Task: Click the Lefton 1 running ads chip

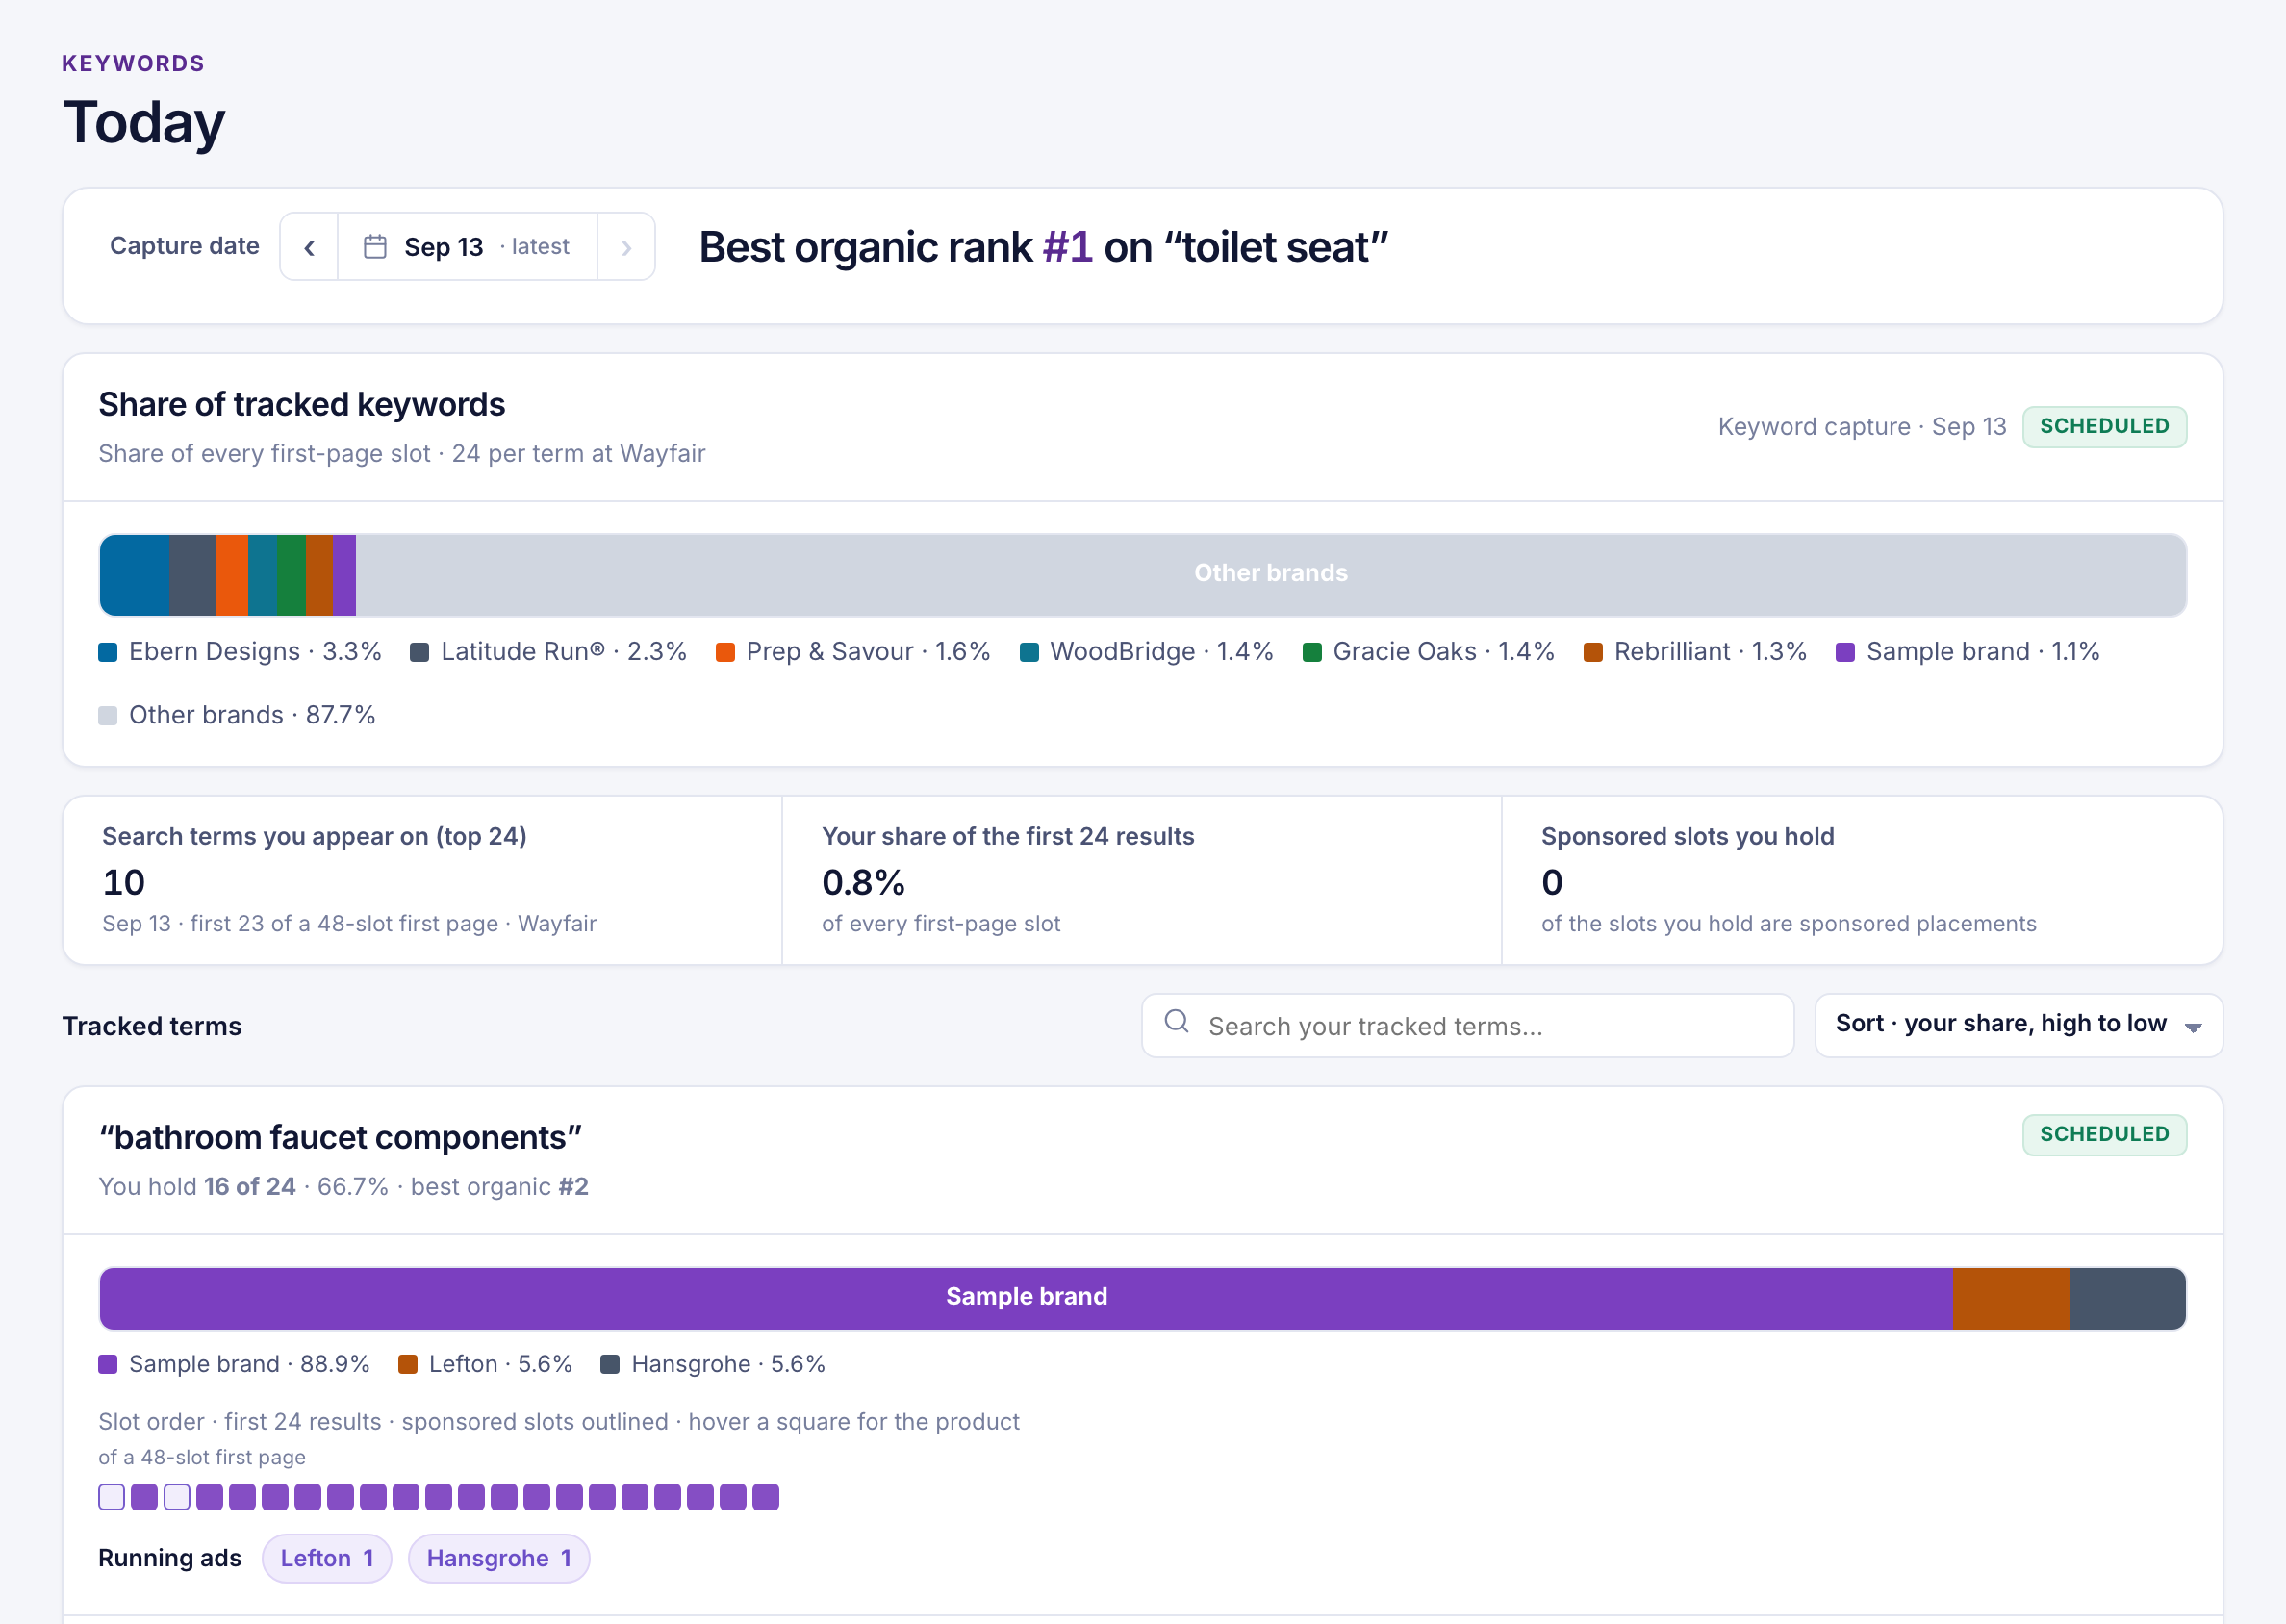Action: coord(327,1559)
